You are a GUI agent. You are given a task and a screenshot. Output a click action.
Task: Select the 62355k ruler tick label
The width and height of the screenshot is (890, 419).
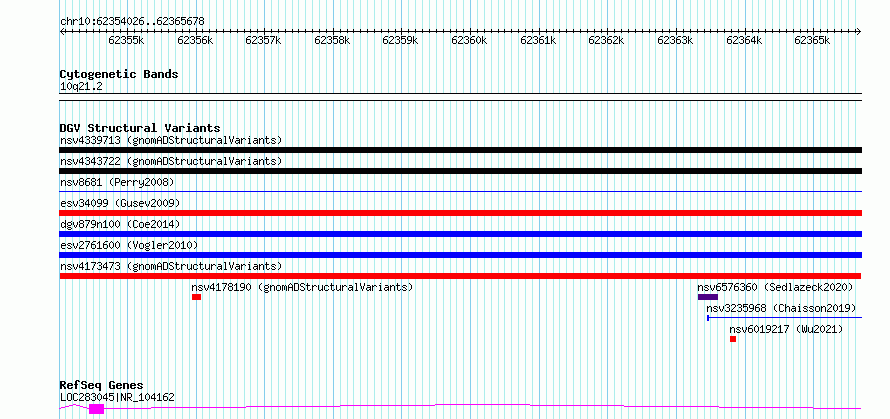(x=127, y=40)
